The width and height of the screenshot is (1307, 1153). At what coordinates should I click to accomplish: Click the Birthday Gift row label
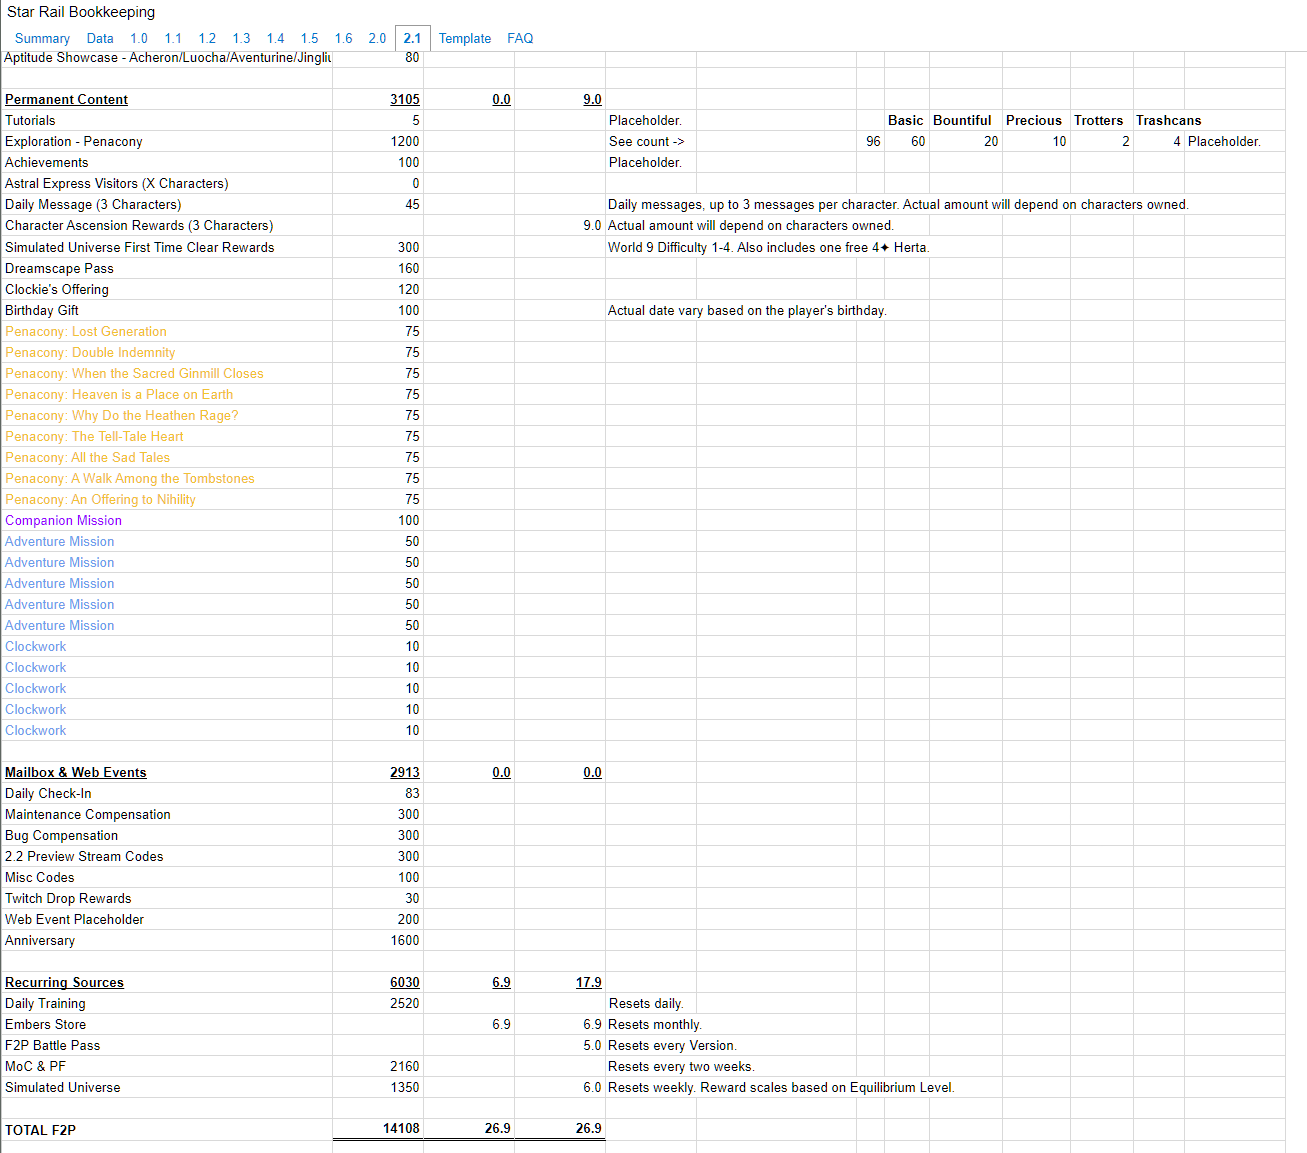[42, 310]
